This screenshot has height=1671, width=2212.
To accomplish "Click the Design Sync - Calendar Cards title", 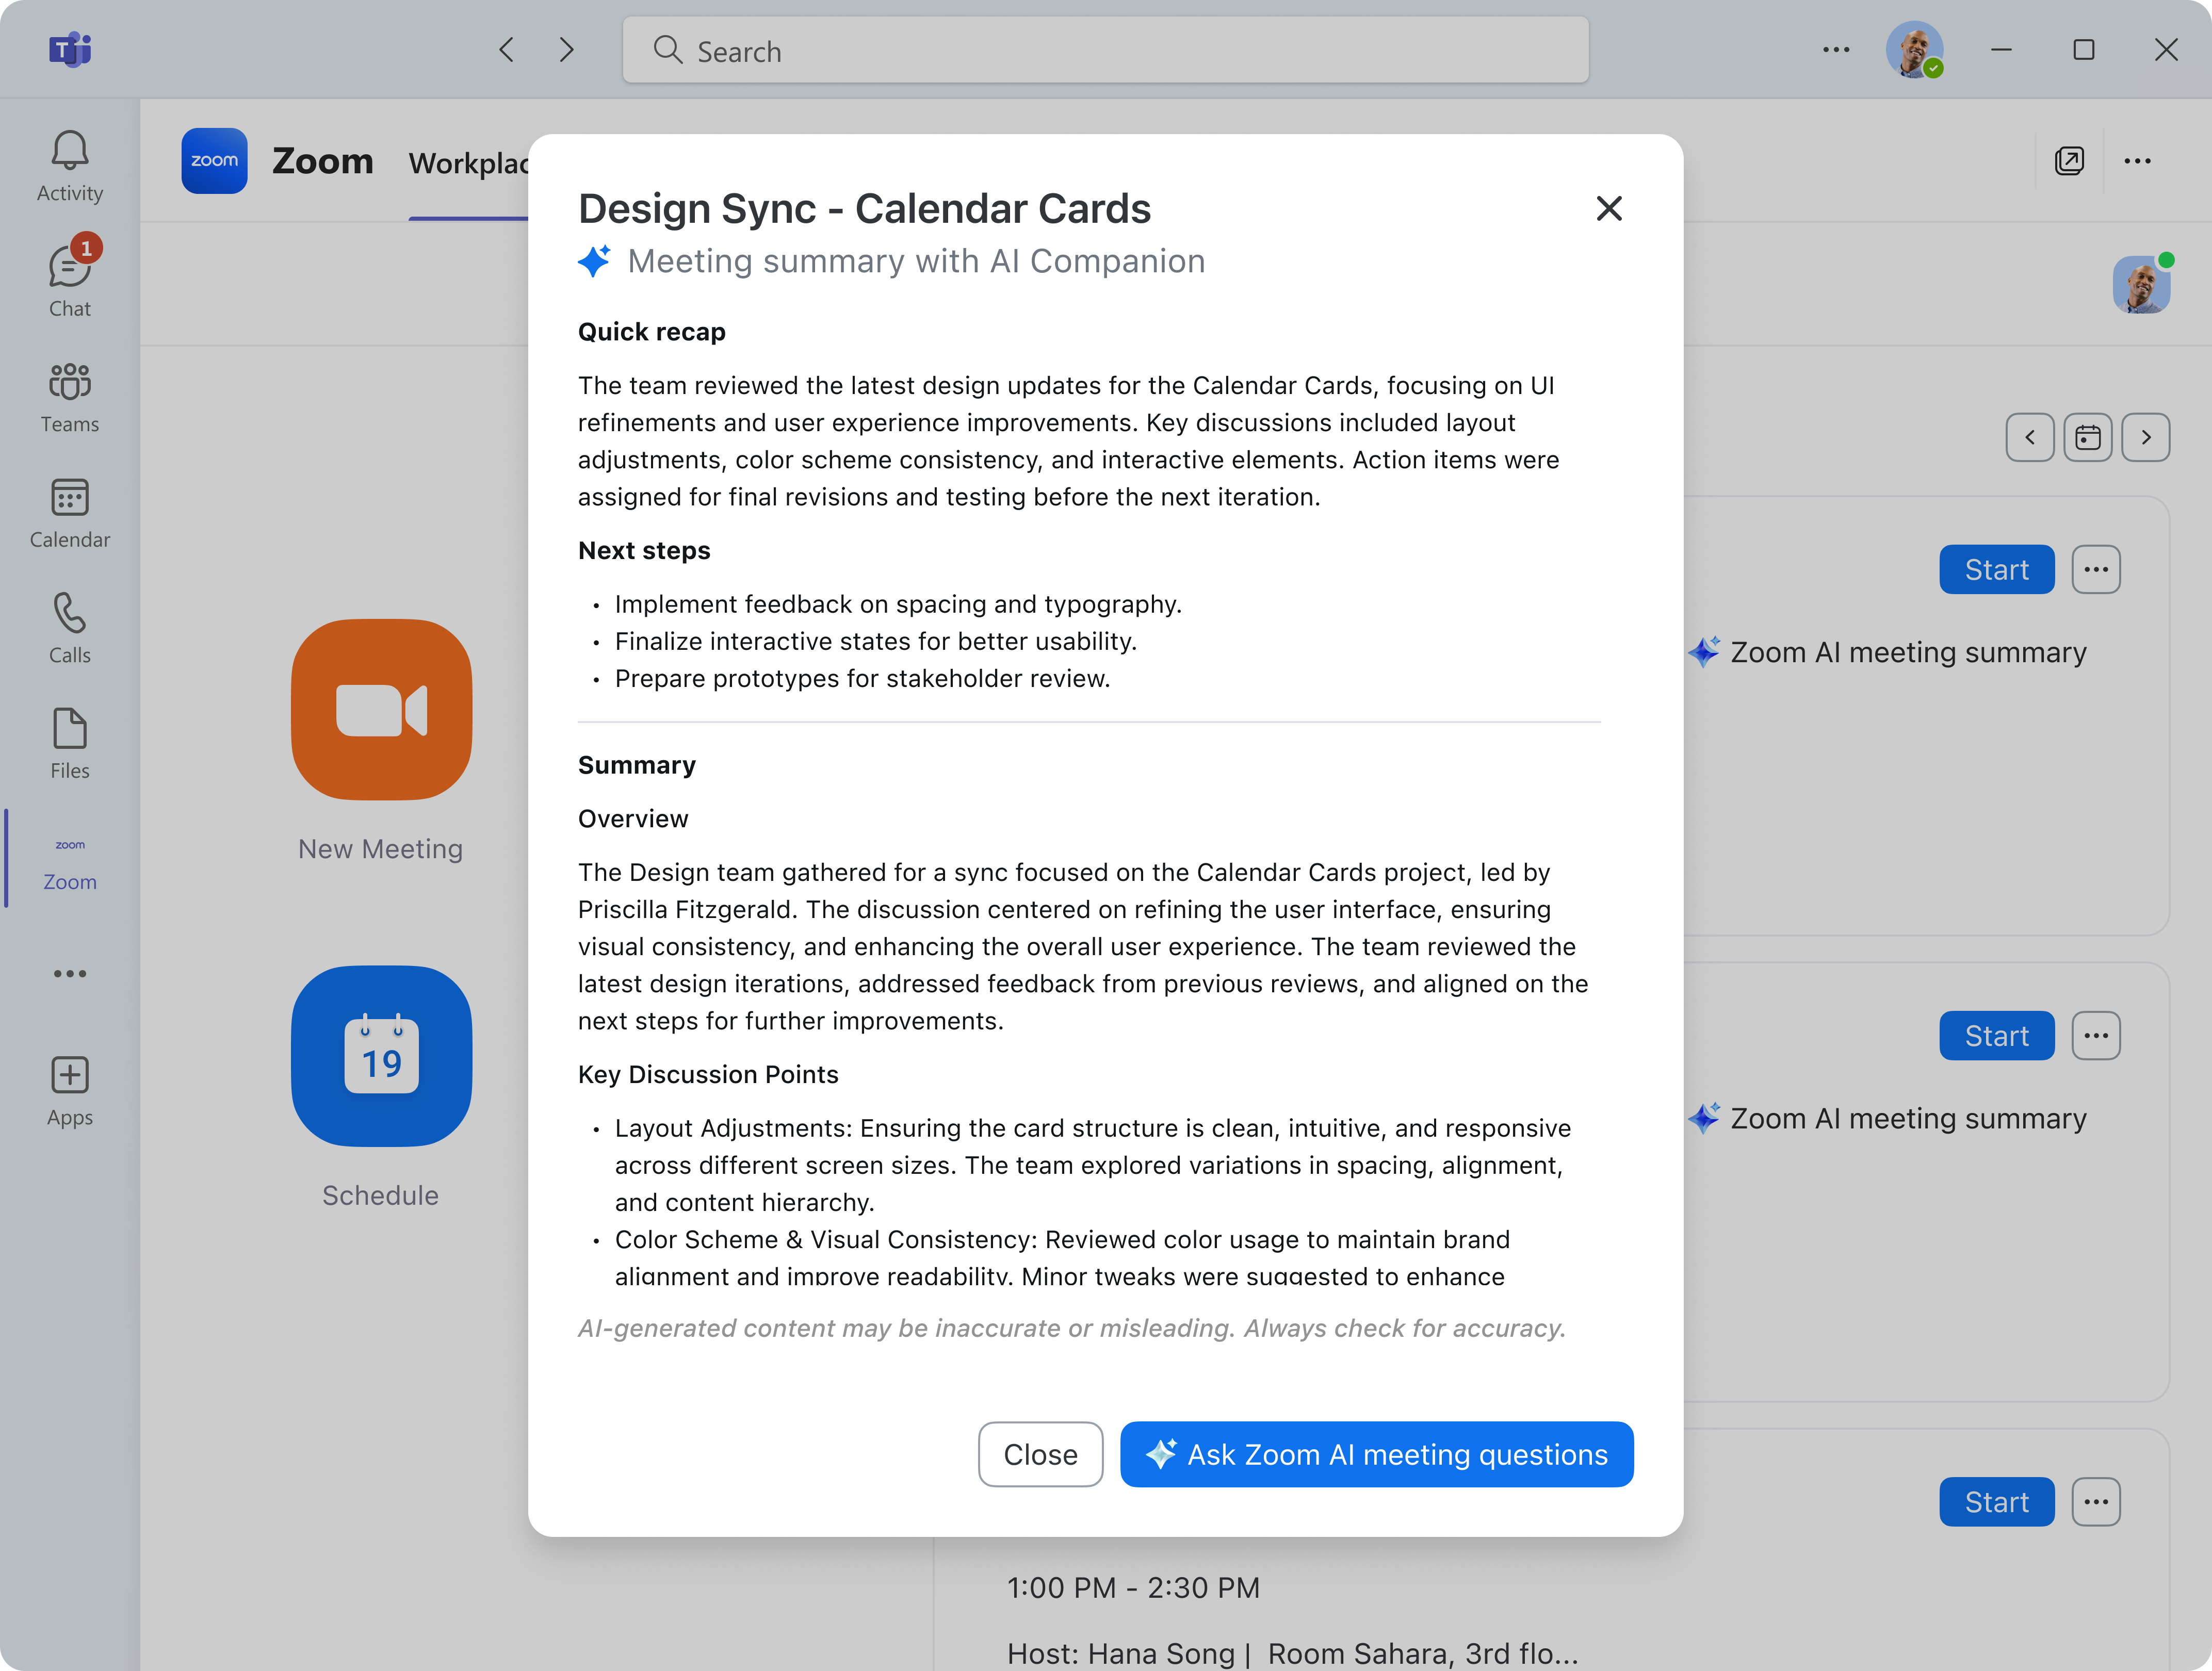I will point(864,209).
